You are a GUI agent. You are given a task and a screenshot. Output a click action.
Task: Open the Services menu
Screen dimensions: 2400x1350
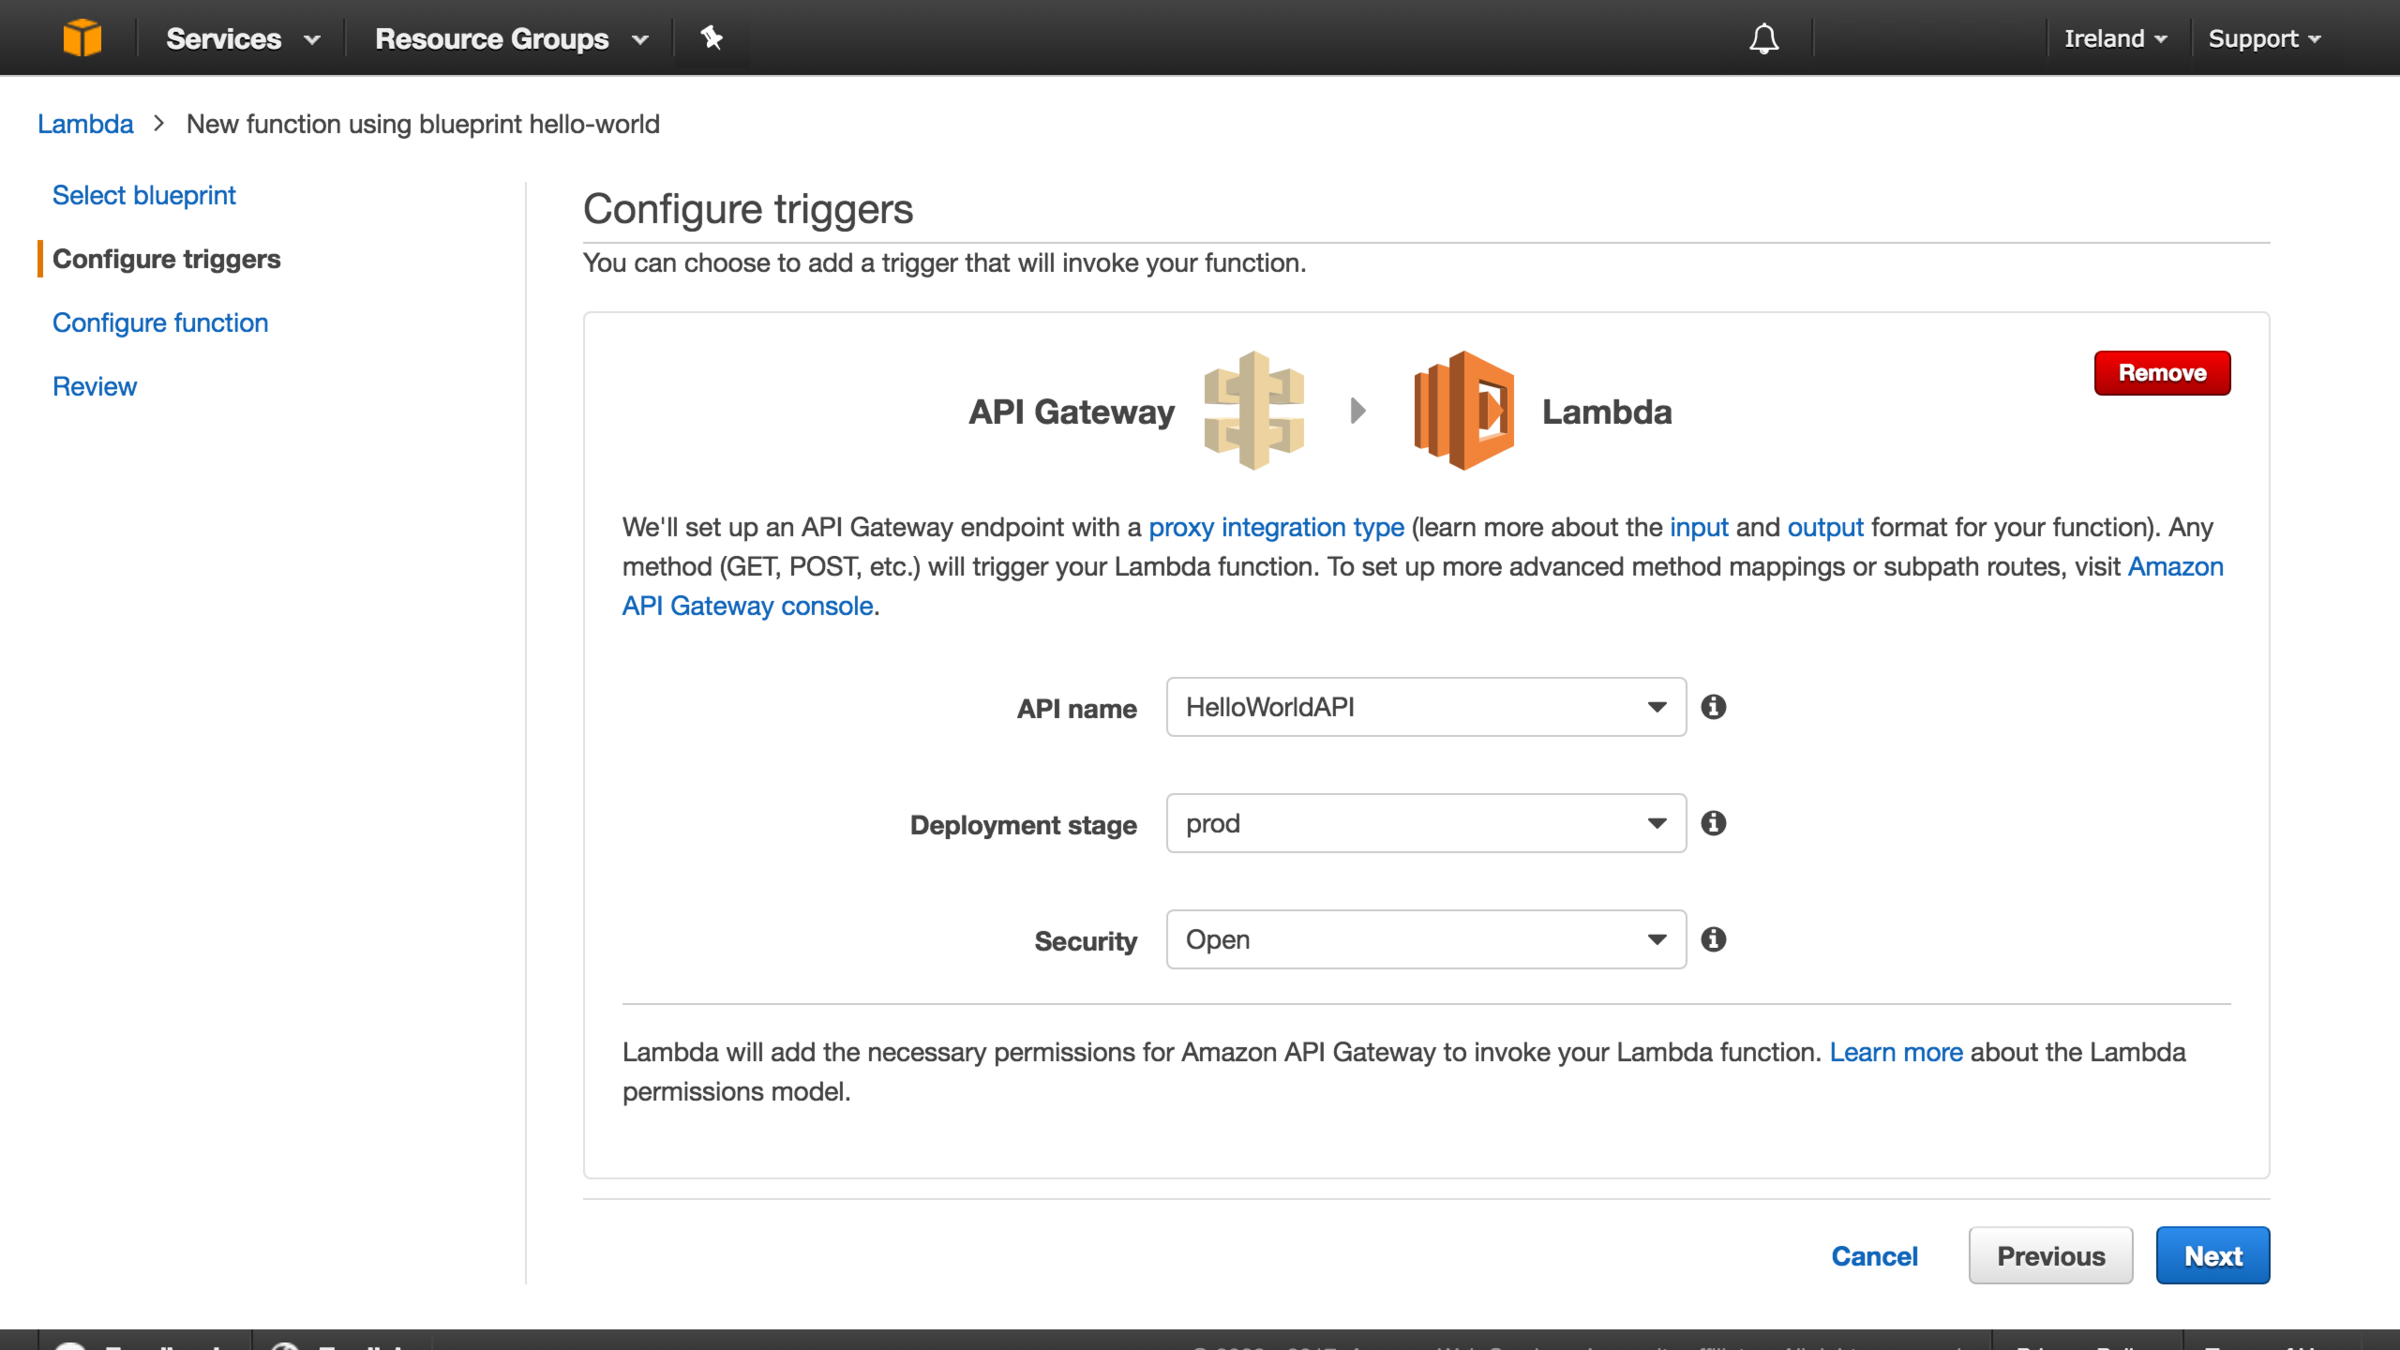point(242,39)
